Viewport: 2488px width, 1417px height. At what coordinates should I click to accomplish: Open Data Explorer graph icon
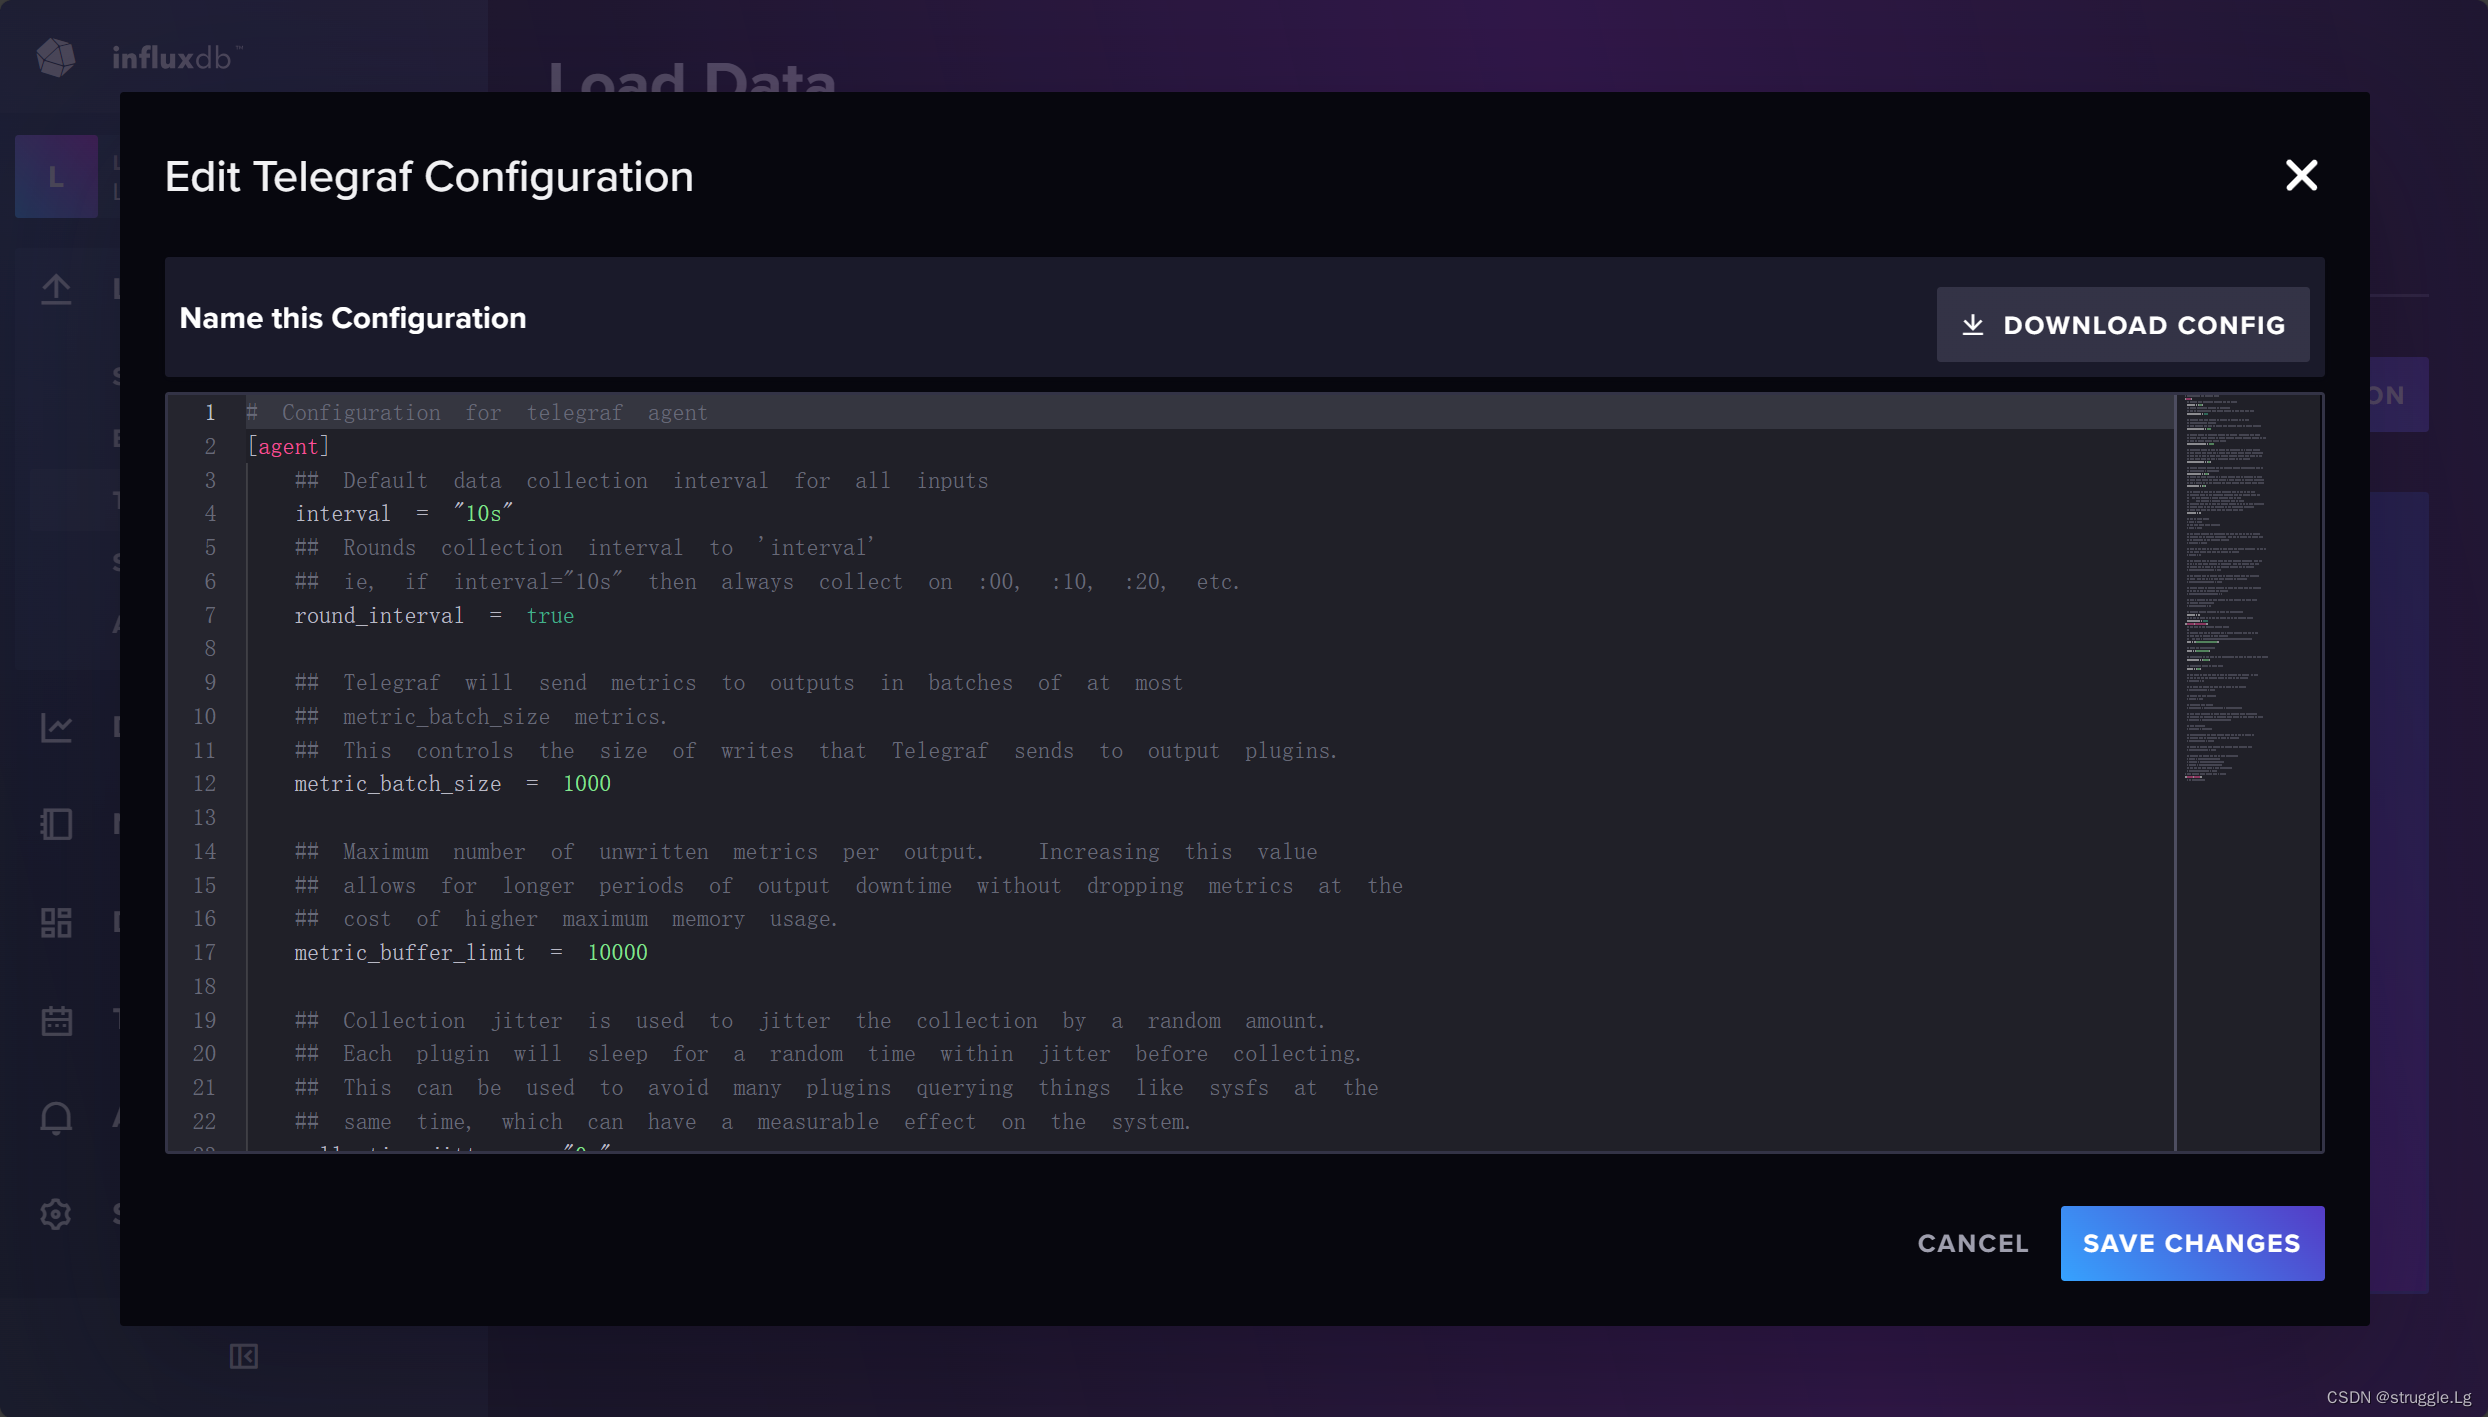[56, 727]
